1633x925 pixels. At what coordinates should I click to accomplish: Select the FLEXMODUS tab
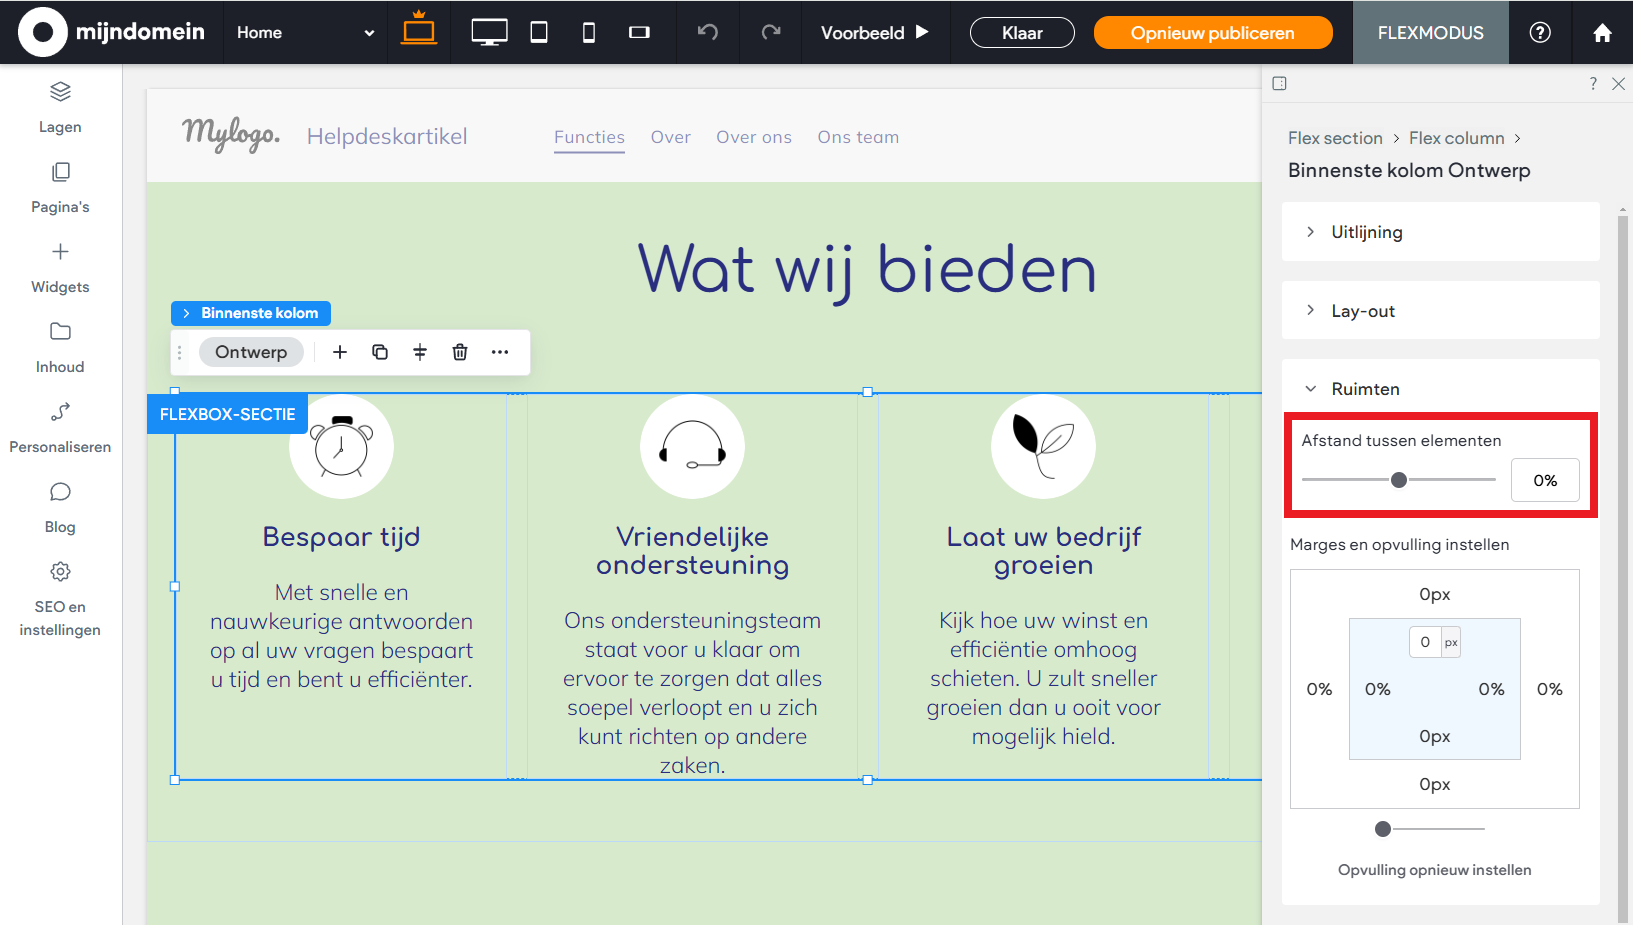click(1430, 32)
